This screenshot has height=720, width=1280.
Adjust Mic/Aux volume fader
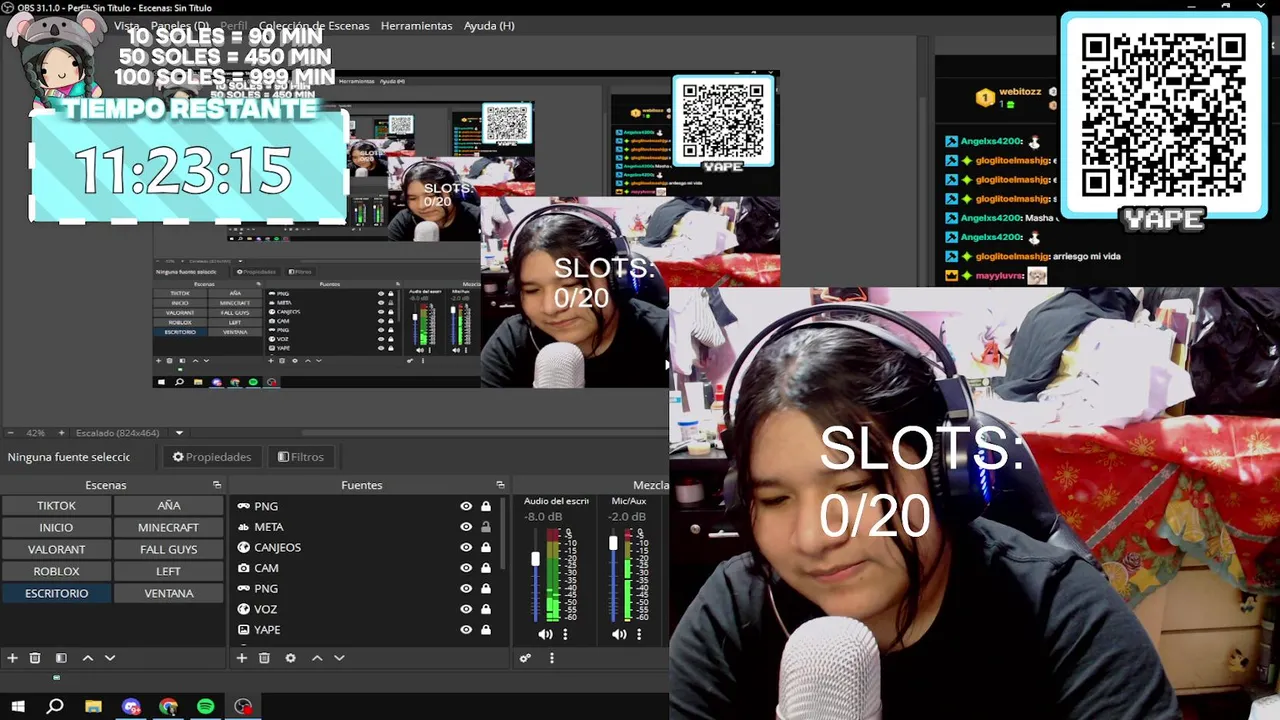613,543
